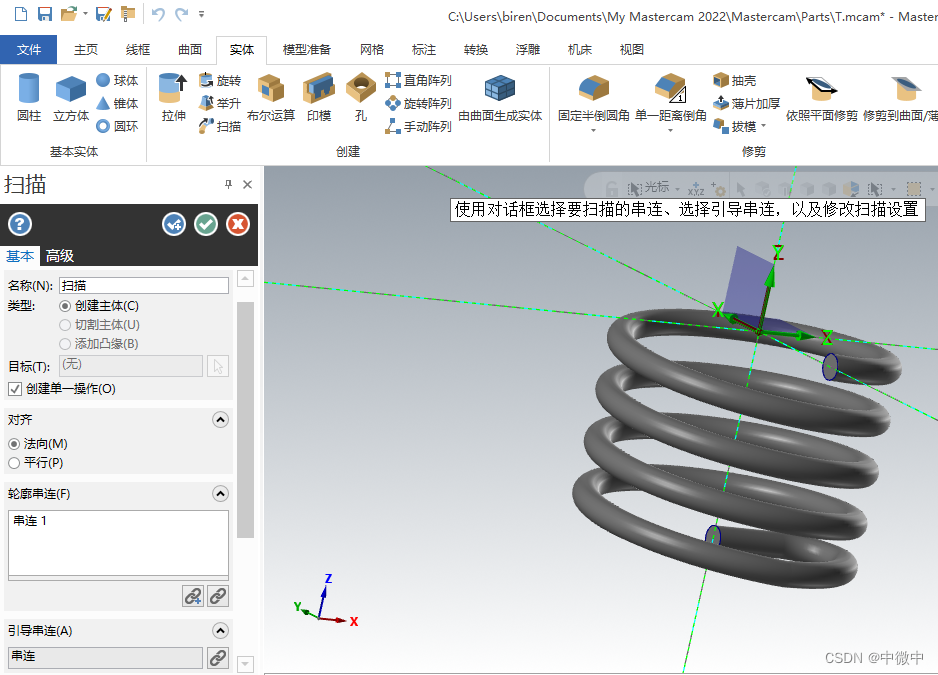Open the 固定半倒圆角 dropdown arrow
The width and height of the screenshot is (938, 675).
pos(593,130)
